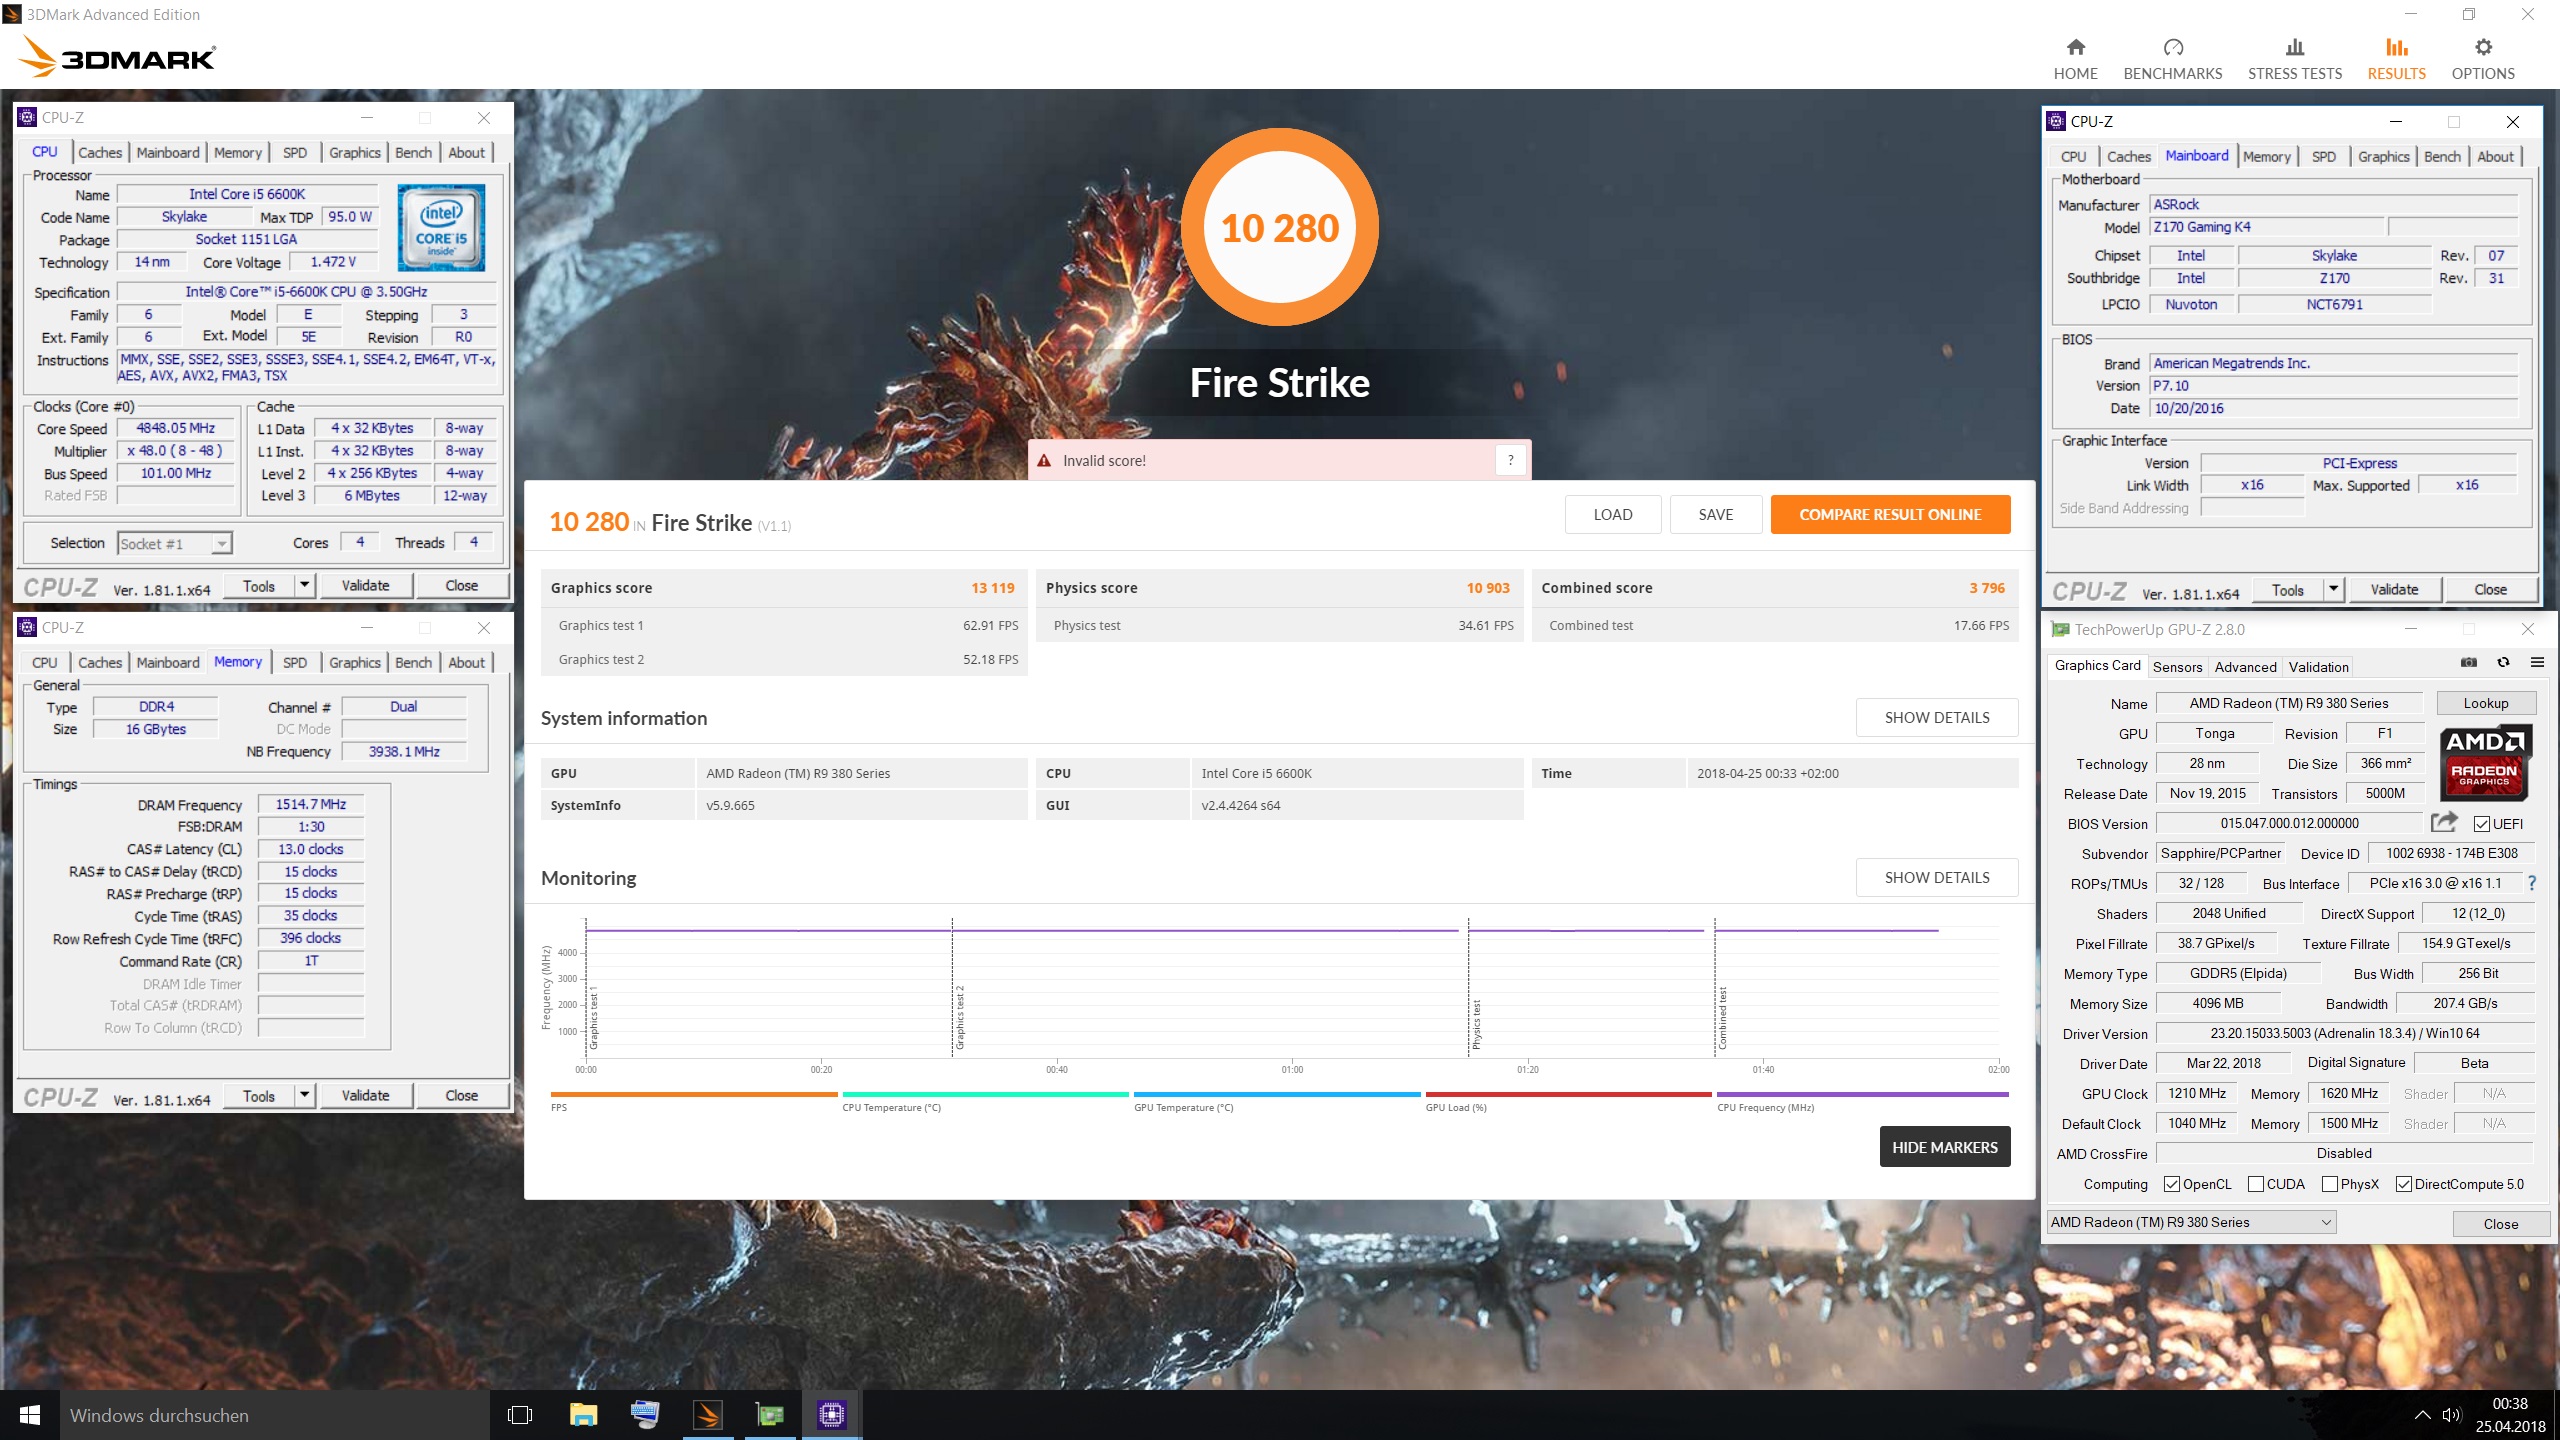Open Tools dropdown arrow in CPU tab window
2560x1440 pixels.
305,586
